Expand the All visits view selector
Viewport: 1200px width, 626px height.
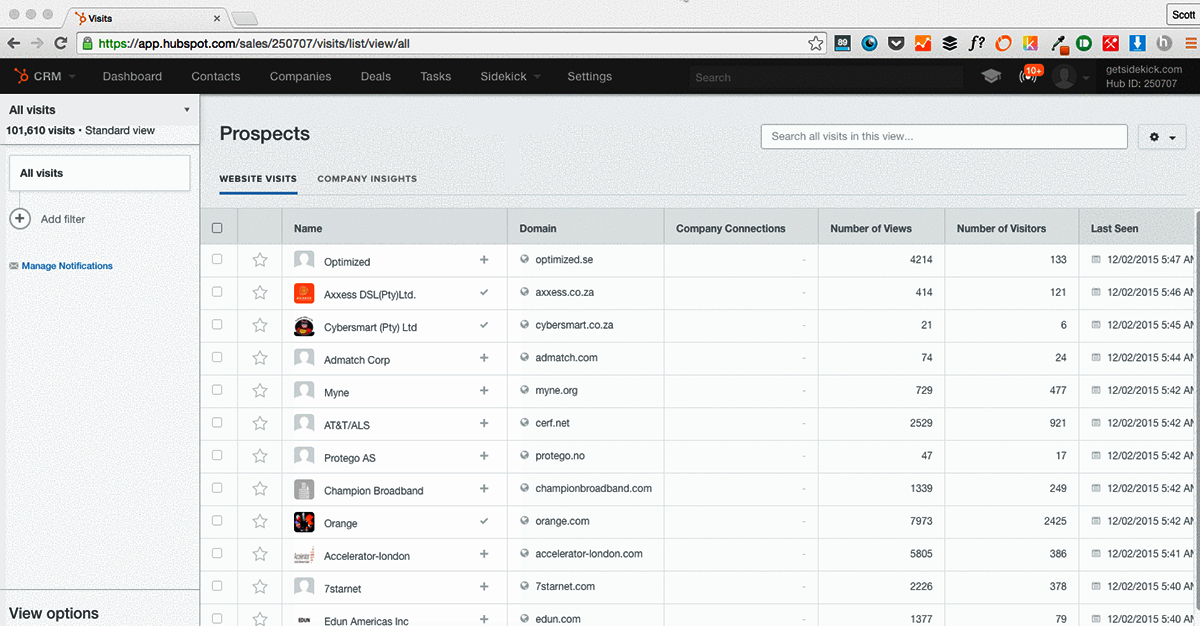tap(187, 110)
